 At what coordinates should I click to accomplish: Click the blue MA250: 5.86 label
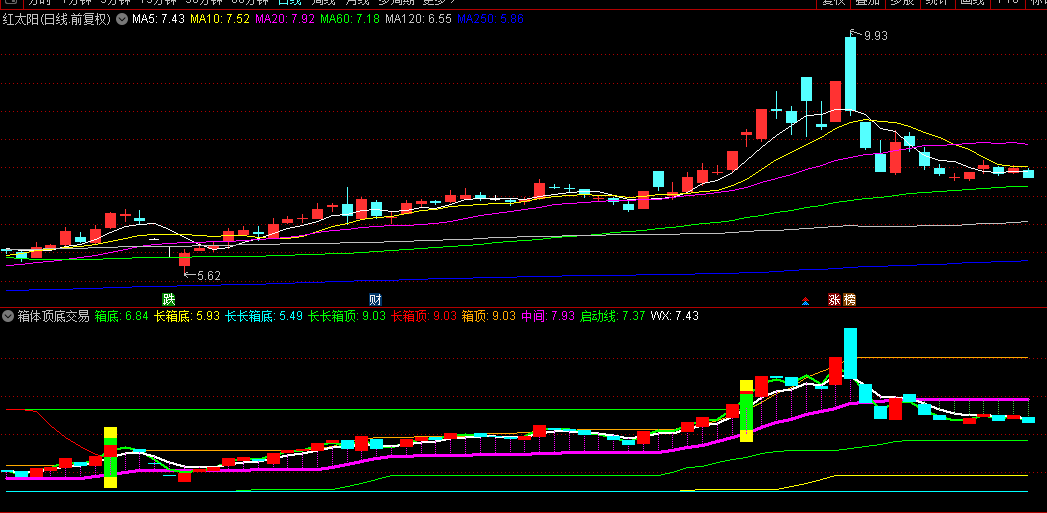pyautogui.click(x=490, y=19)
